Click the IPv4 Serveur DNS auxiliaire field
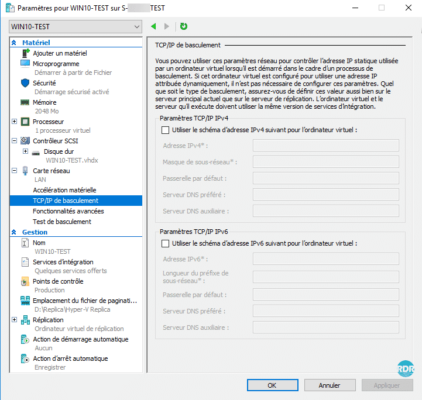 [x=326, y=211]
